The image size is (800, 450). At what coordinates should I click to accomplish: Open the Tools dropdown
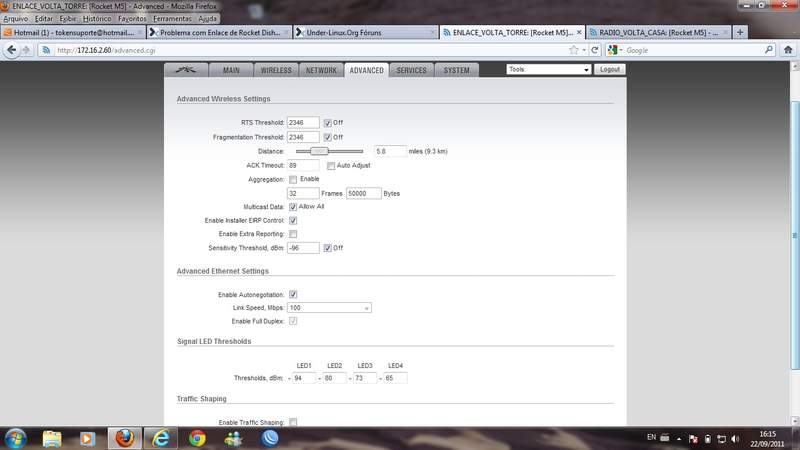click(548, 69)
